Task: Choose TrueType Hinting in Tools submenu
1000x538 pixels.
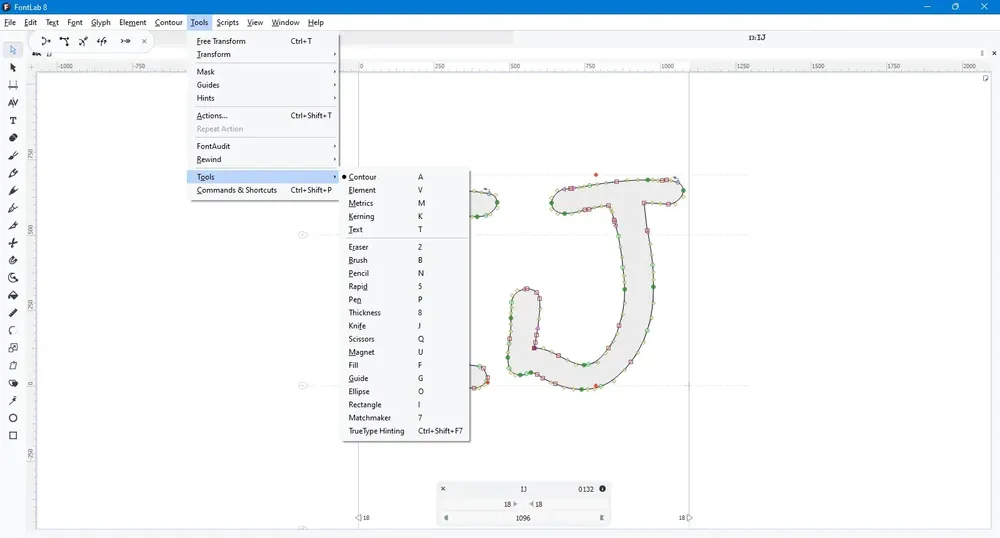Action: point(406,431)
